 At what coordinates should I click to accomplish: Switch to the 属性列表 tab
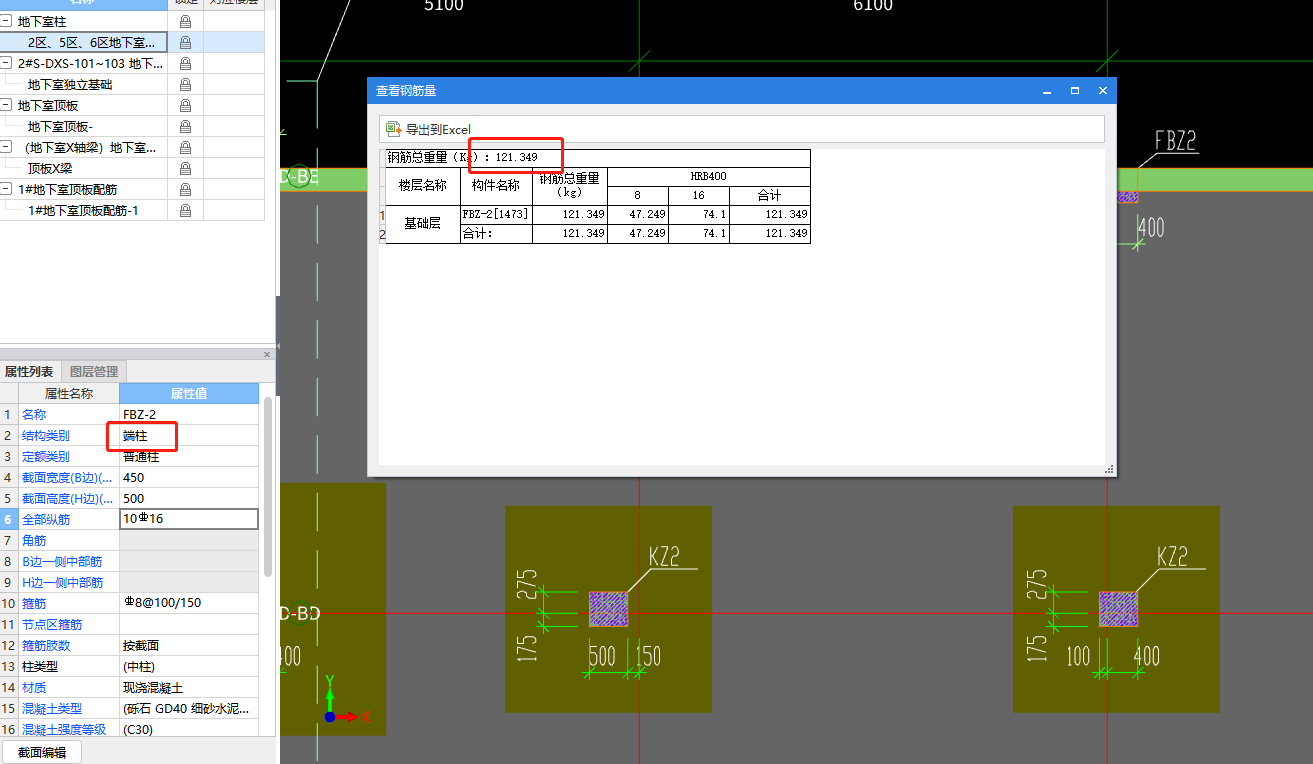tap(29, 371)
